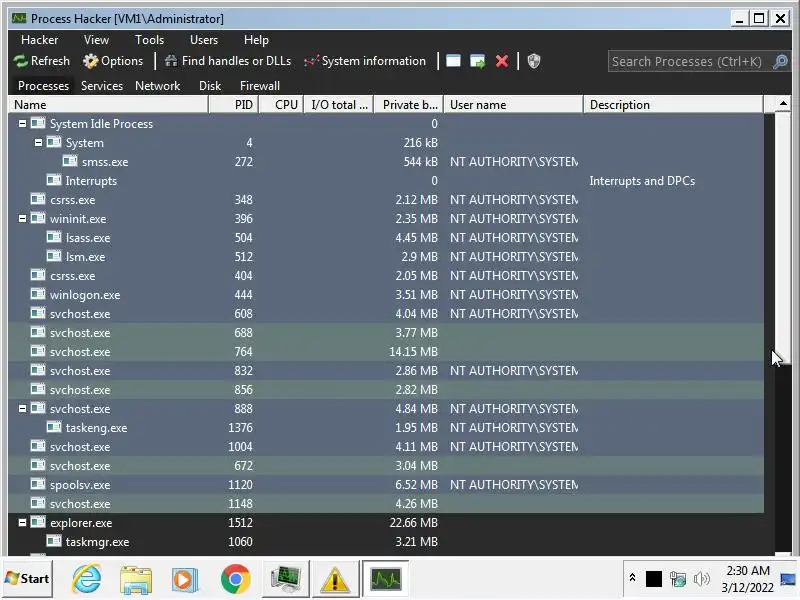The image size is (800, 600).
Task: Open the Windows Start menu
Action: click(x=28, y=579)
